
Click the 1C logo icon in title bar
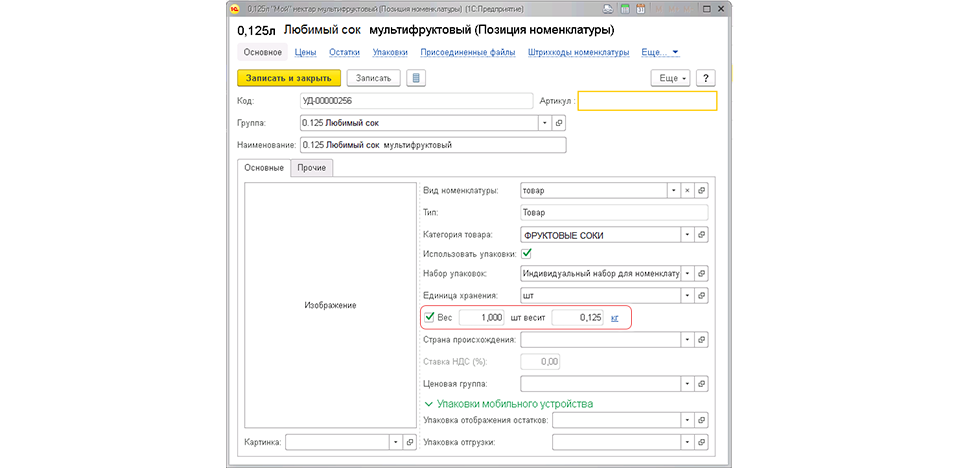pyautogui.click(x=234, y=10)
